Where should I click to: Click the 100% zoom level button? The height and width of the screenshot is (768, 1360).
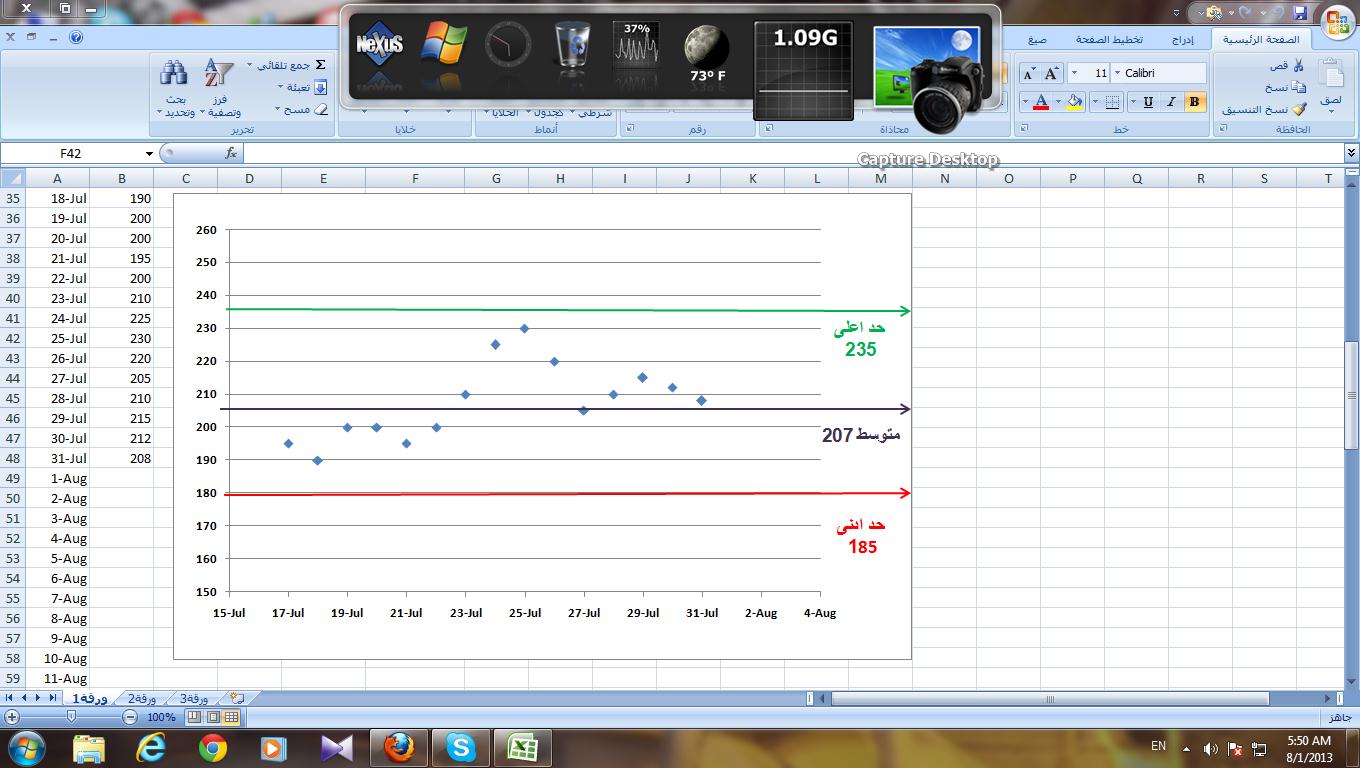[161, 717]
